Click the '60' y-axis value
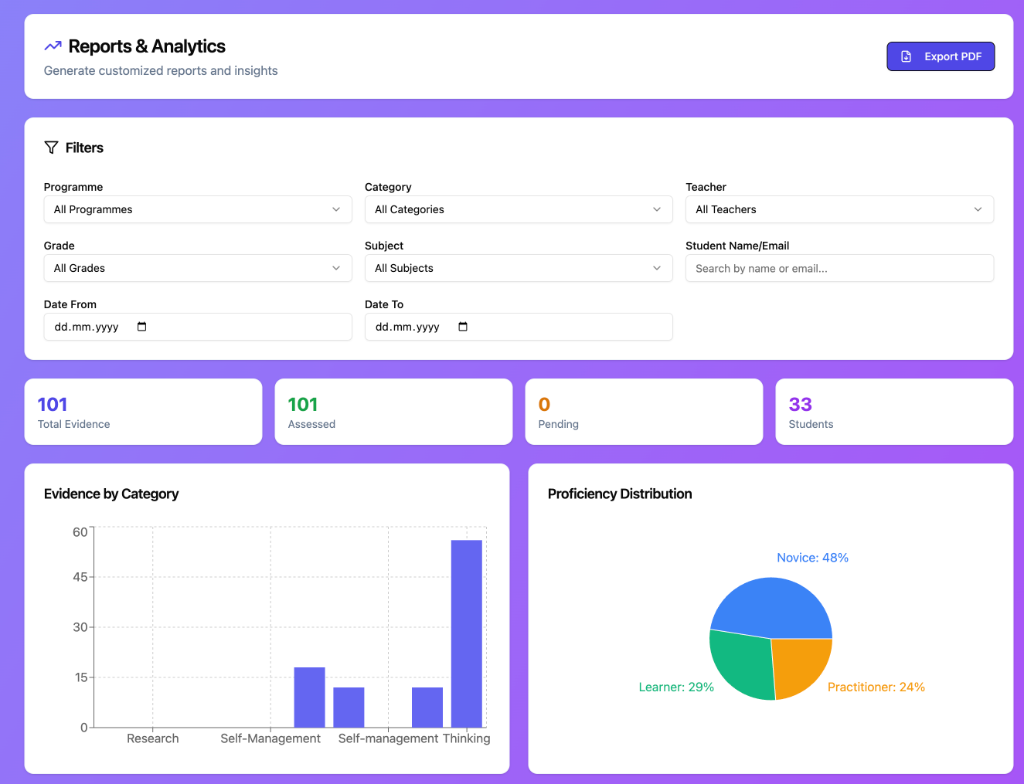The image size is (1024, 784). (x=80, y=532)
